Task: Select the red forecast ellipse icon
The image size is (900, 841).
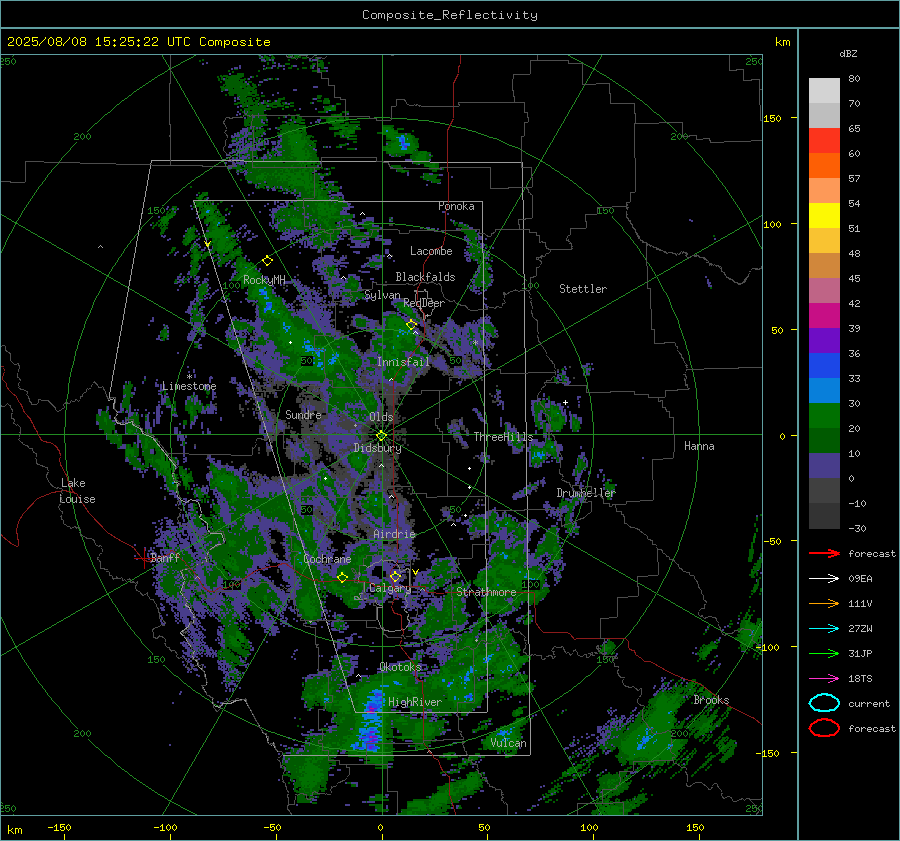Action: [824, 728]
